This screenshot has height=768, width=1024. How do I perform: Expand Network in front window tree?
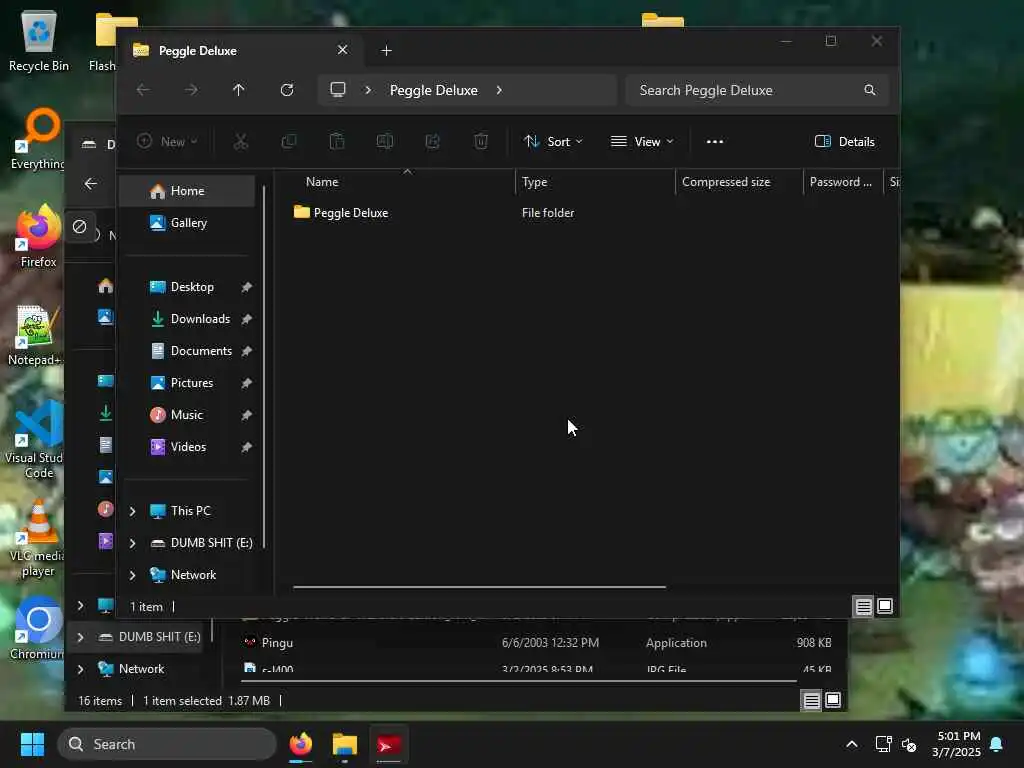(133, 575)
